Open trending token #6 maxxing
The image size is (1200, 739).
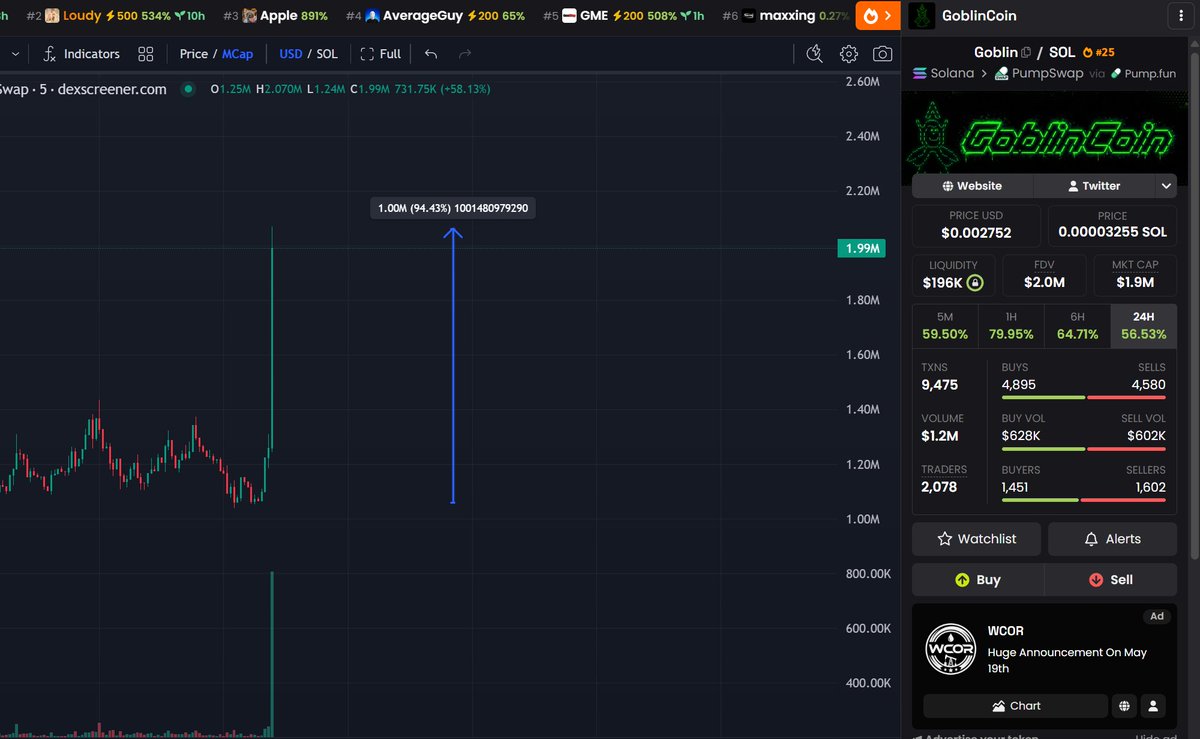(x=785, y=16)
